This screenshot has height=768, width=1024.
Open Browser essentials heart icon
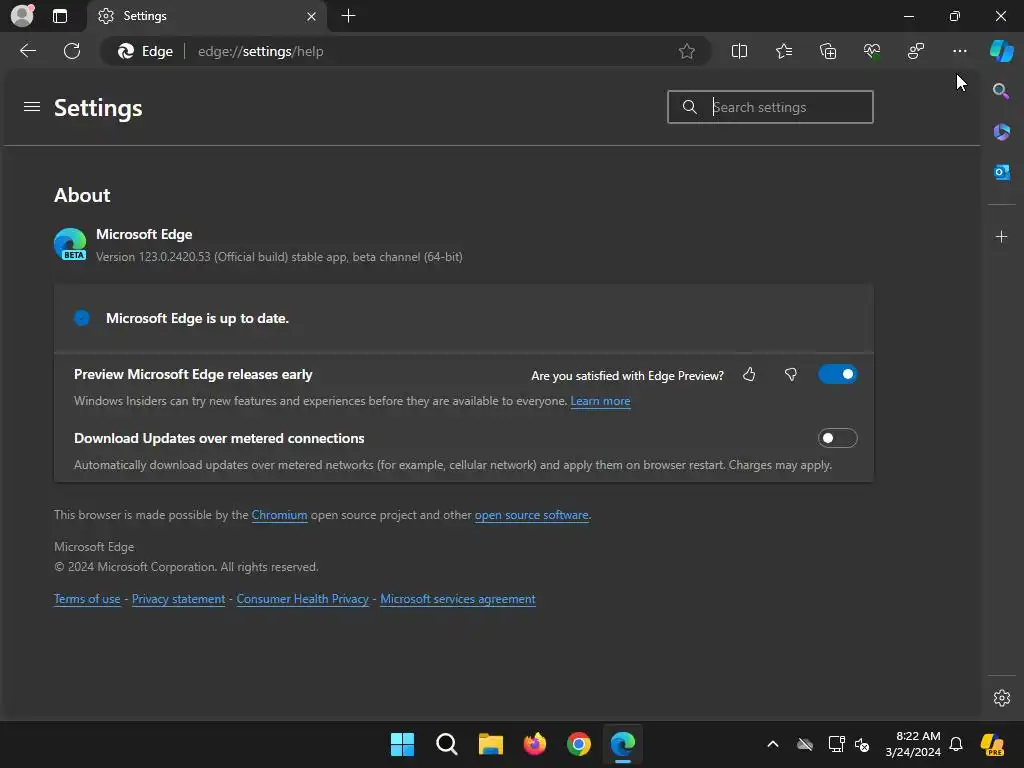(872, 51)
